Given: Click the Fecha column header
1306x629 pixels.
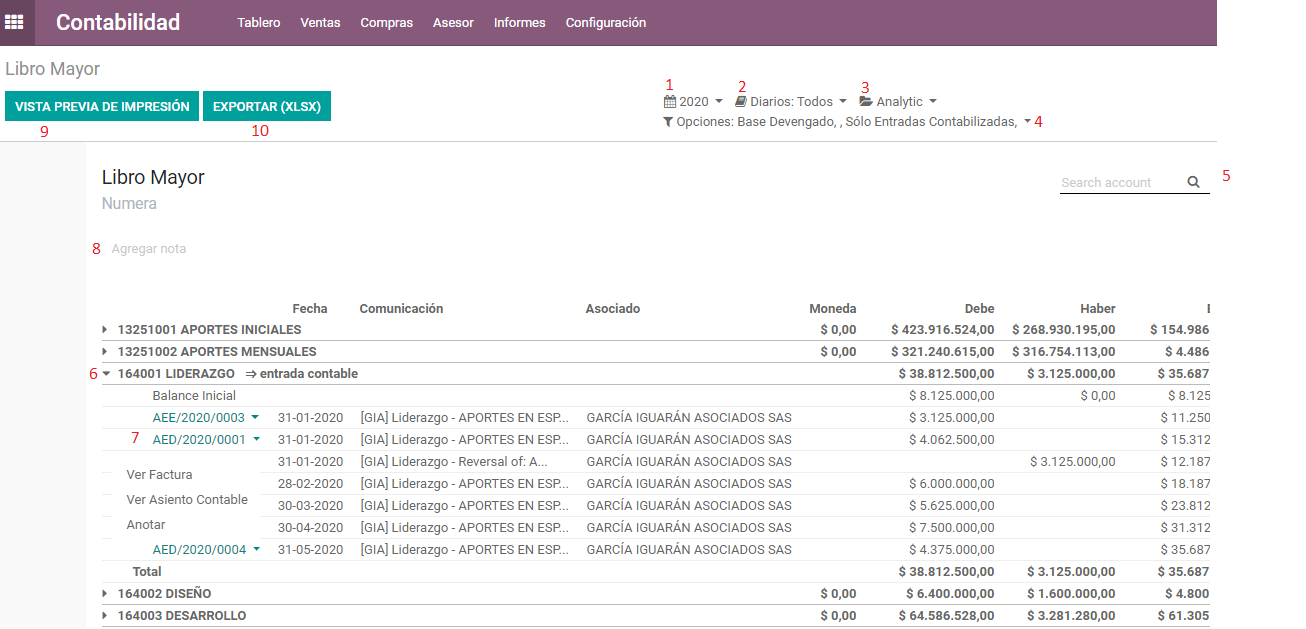Looking at the screenshot, I should click(310, 308).
